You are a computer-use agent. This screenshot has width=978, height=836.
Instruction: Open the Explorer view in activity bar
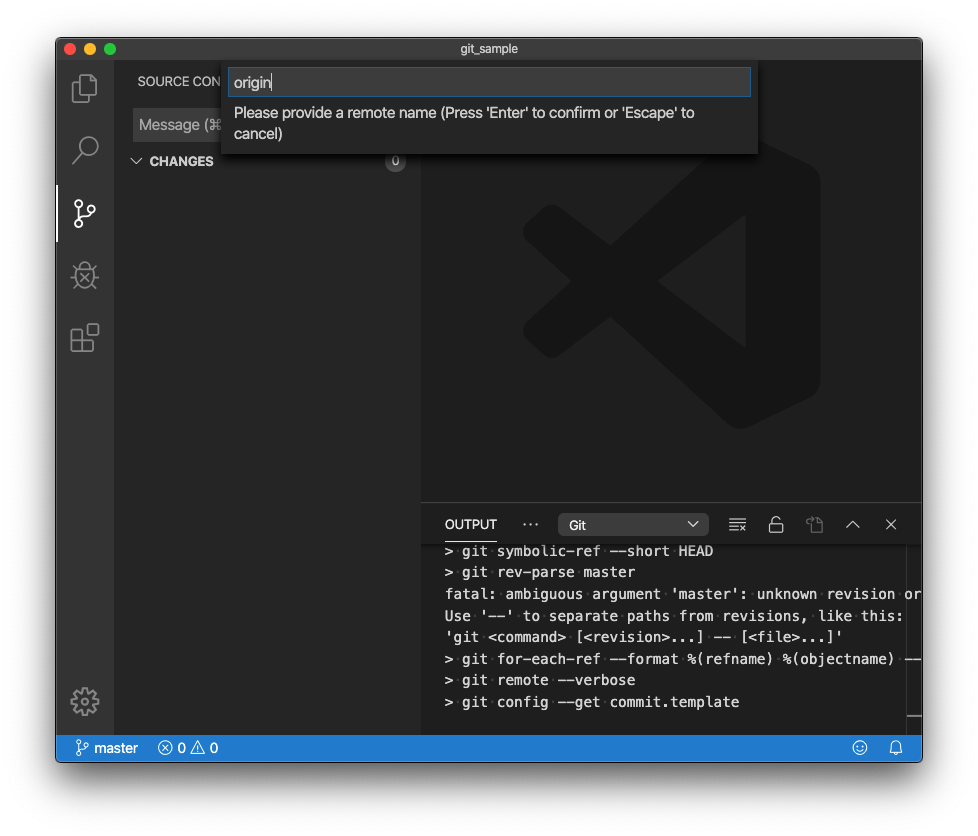click(85, 88)
